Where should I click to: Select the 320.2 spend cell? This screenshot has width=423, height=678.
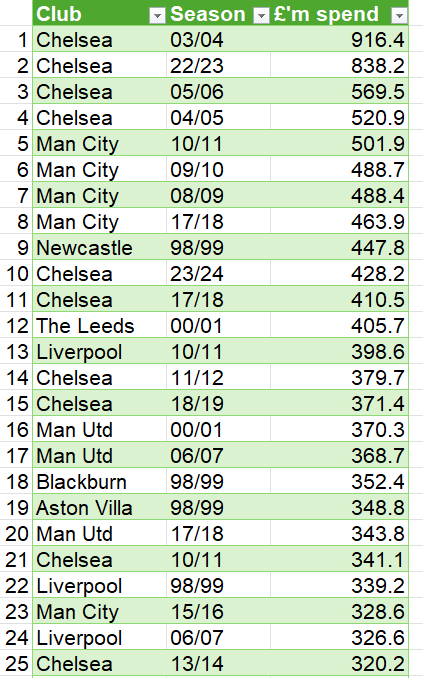pos(340,662)
